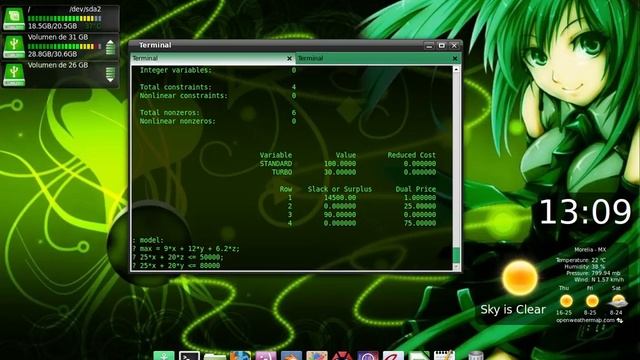Eject the Volumen de 31 GB drive
Screen dimensions: 640x360
point(110,47)
